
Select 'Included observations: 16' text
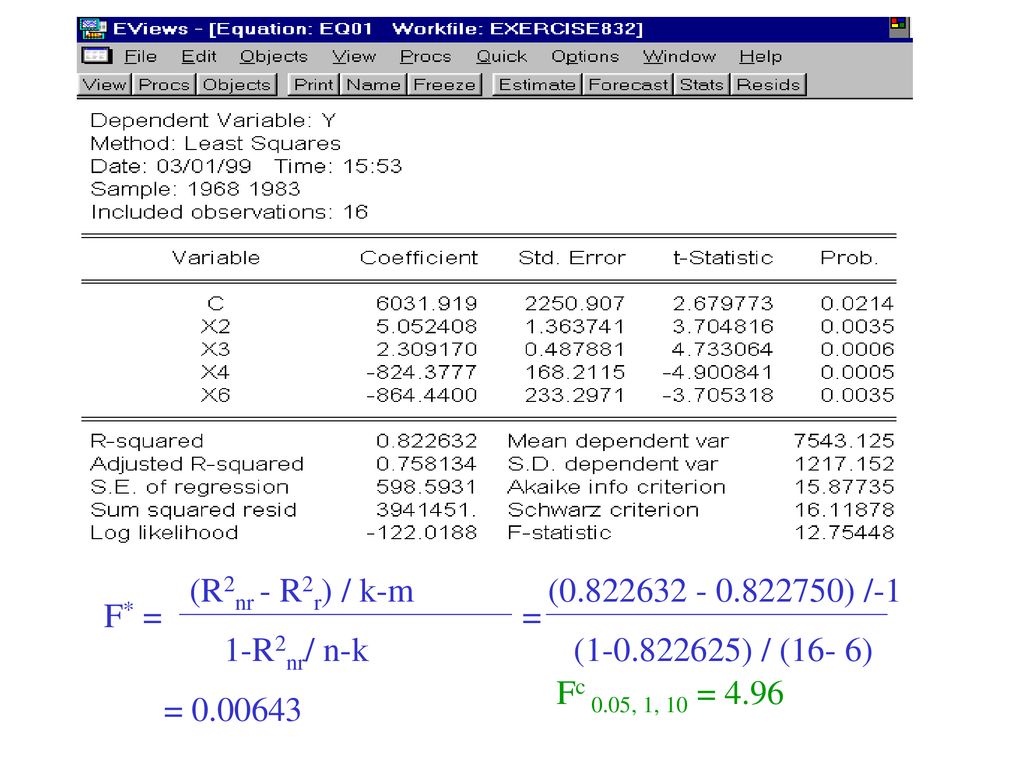tap(229, 212)
